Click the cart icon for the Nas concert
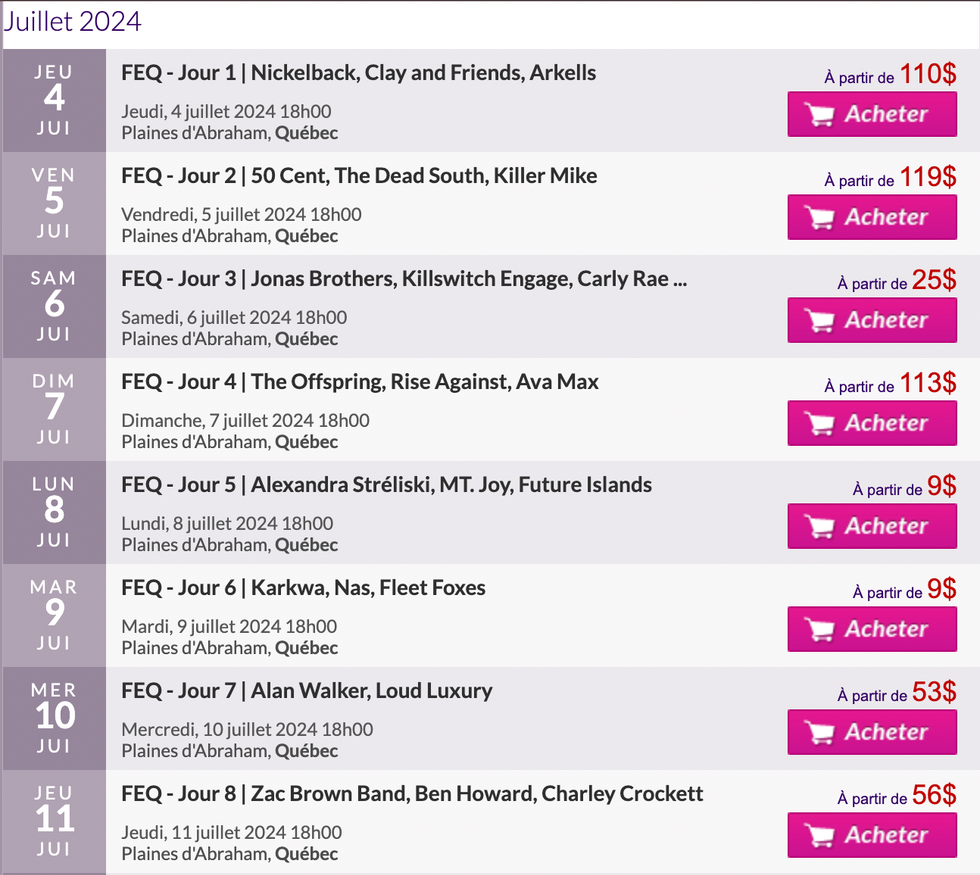This screenshot has width=980, height=875. pos(822,629)
